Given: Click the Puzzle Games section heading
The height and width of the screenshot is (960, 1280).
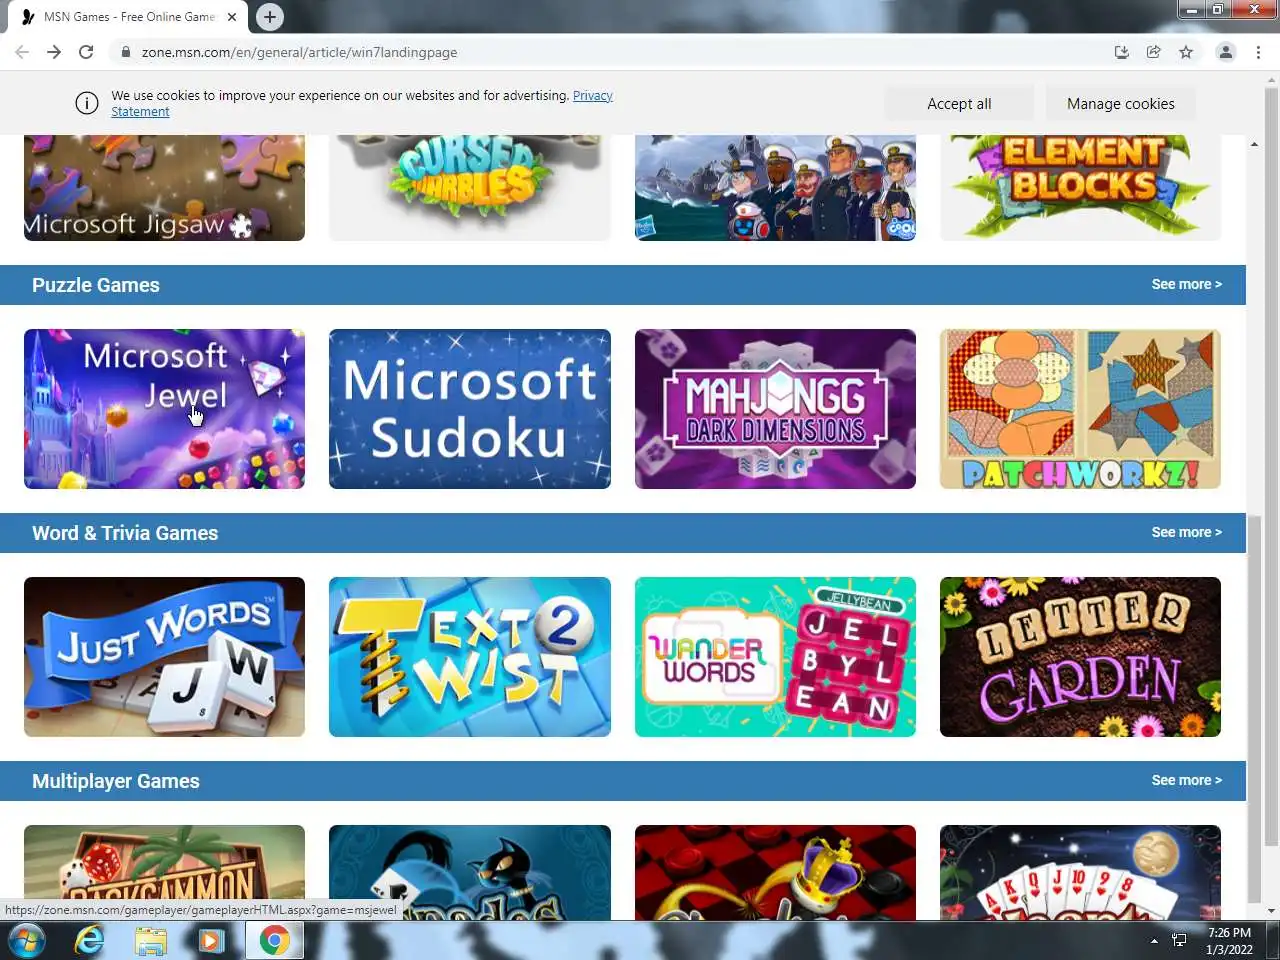Looking at the screenshot, I should point(96,285).
